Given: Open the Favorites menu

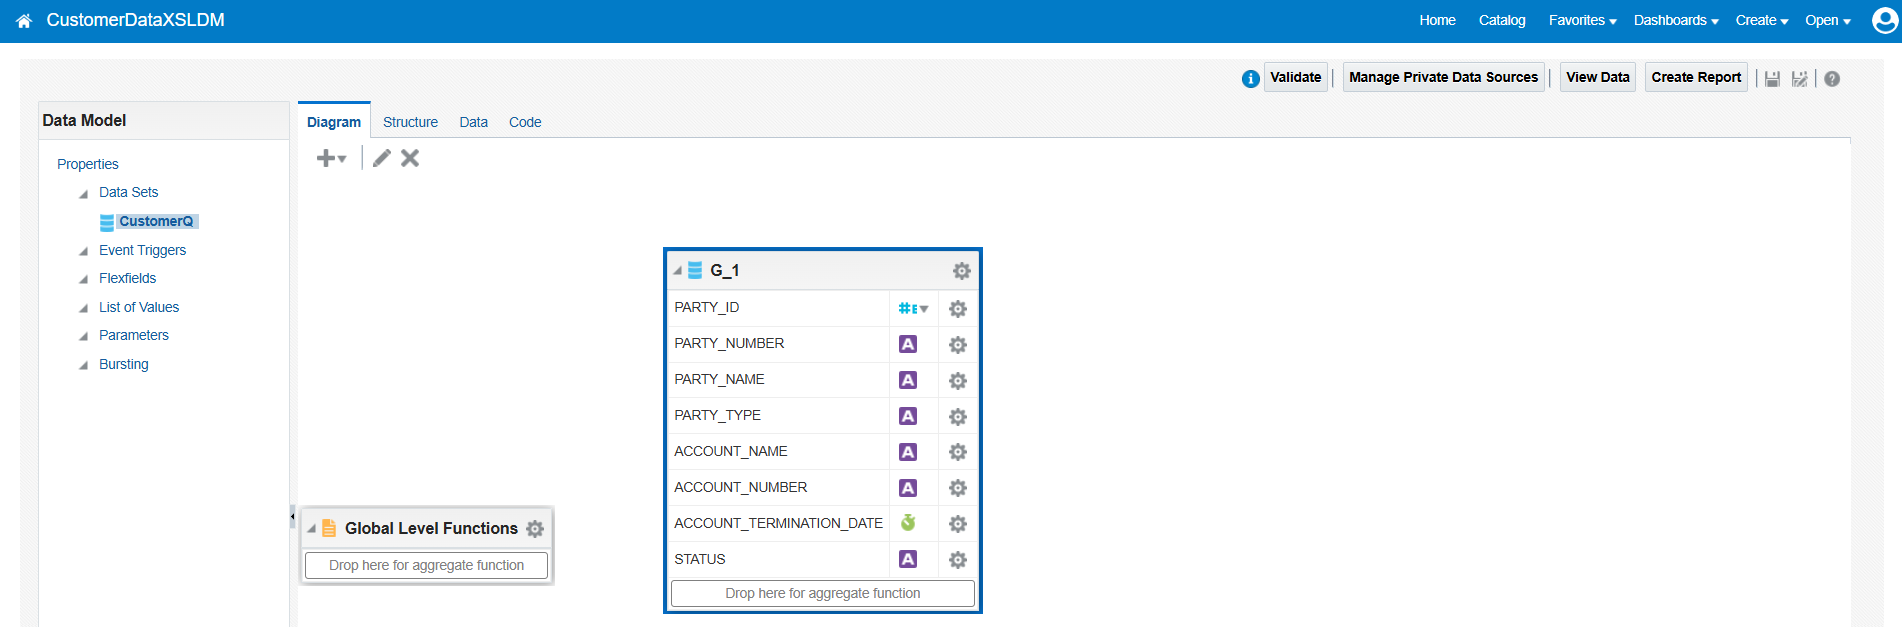Looking at the screenshot, I should point(1582,20).
